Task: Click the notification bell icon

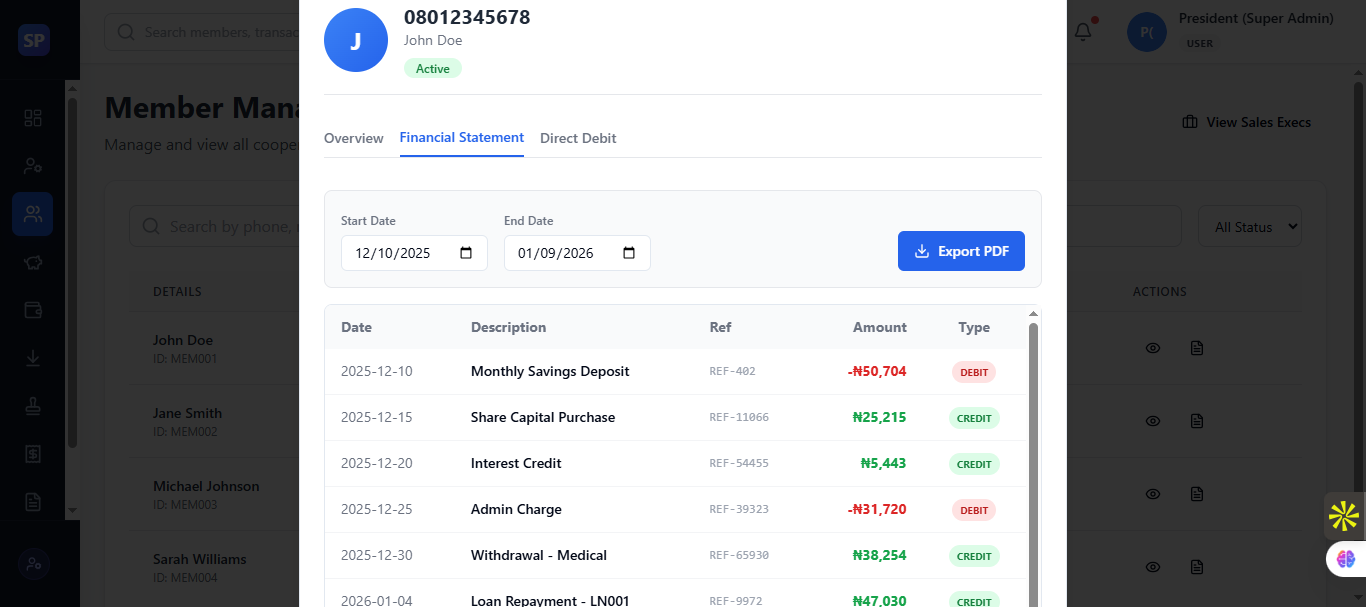Action: click(x=1083, y=32)
